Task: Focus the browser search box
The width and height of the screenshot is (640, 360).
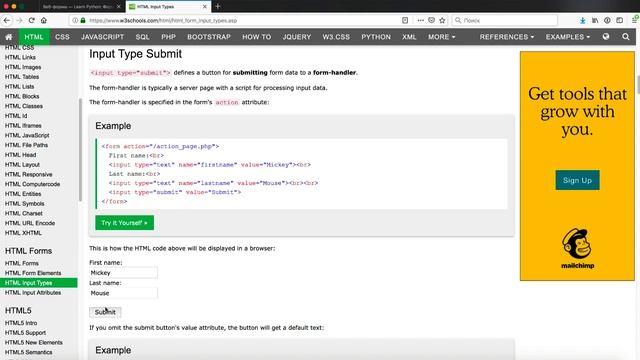Action: pyautogui.click(x=504, y=20)
